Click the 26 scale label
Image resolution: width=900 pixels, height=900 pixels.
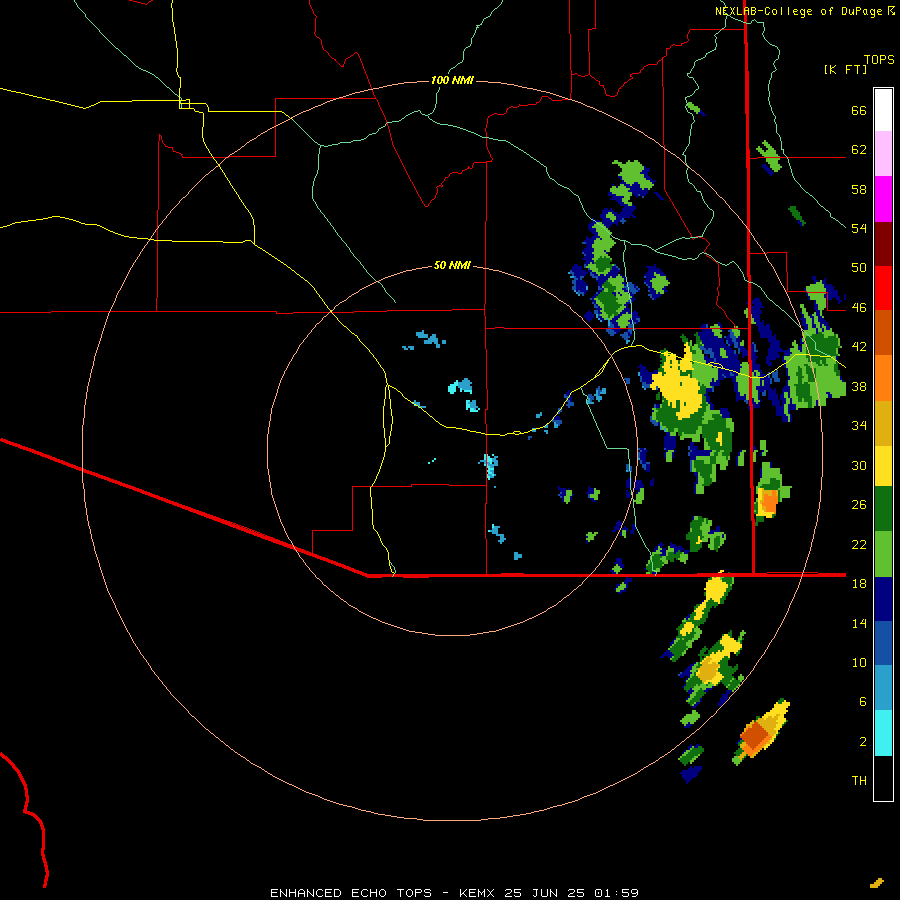pos(859,505)
